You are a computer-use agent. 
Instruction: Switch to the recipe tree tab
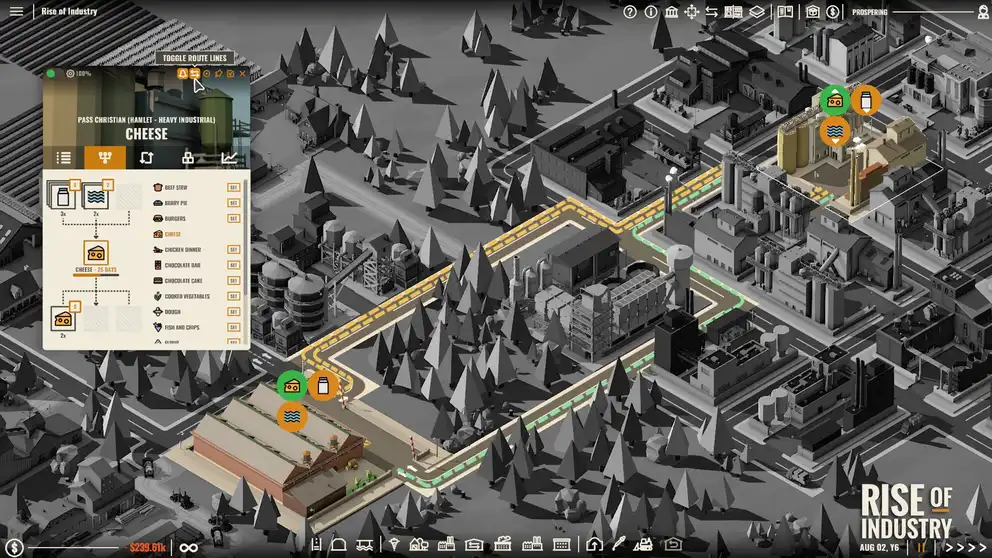pyautogui.click(x=104, y=158)
